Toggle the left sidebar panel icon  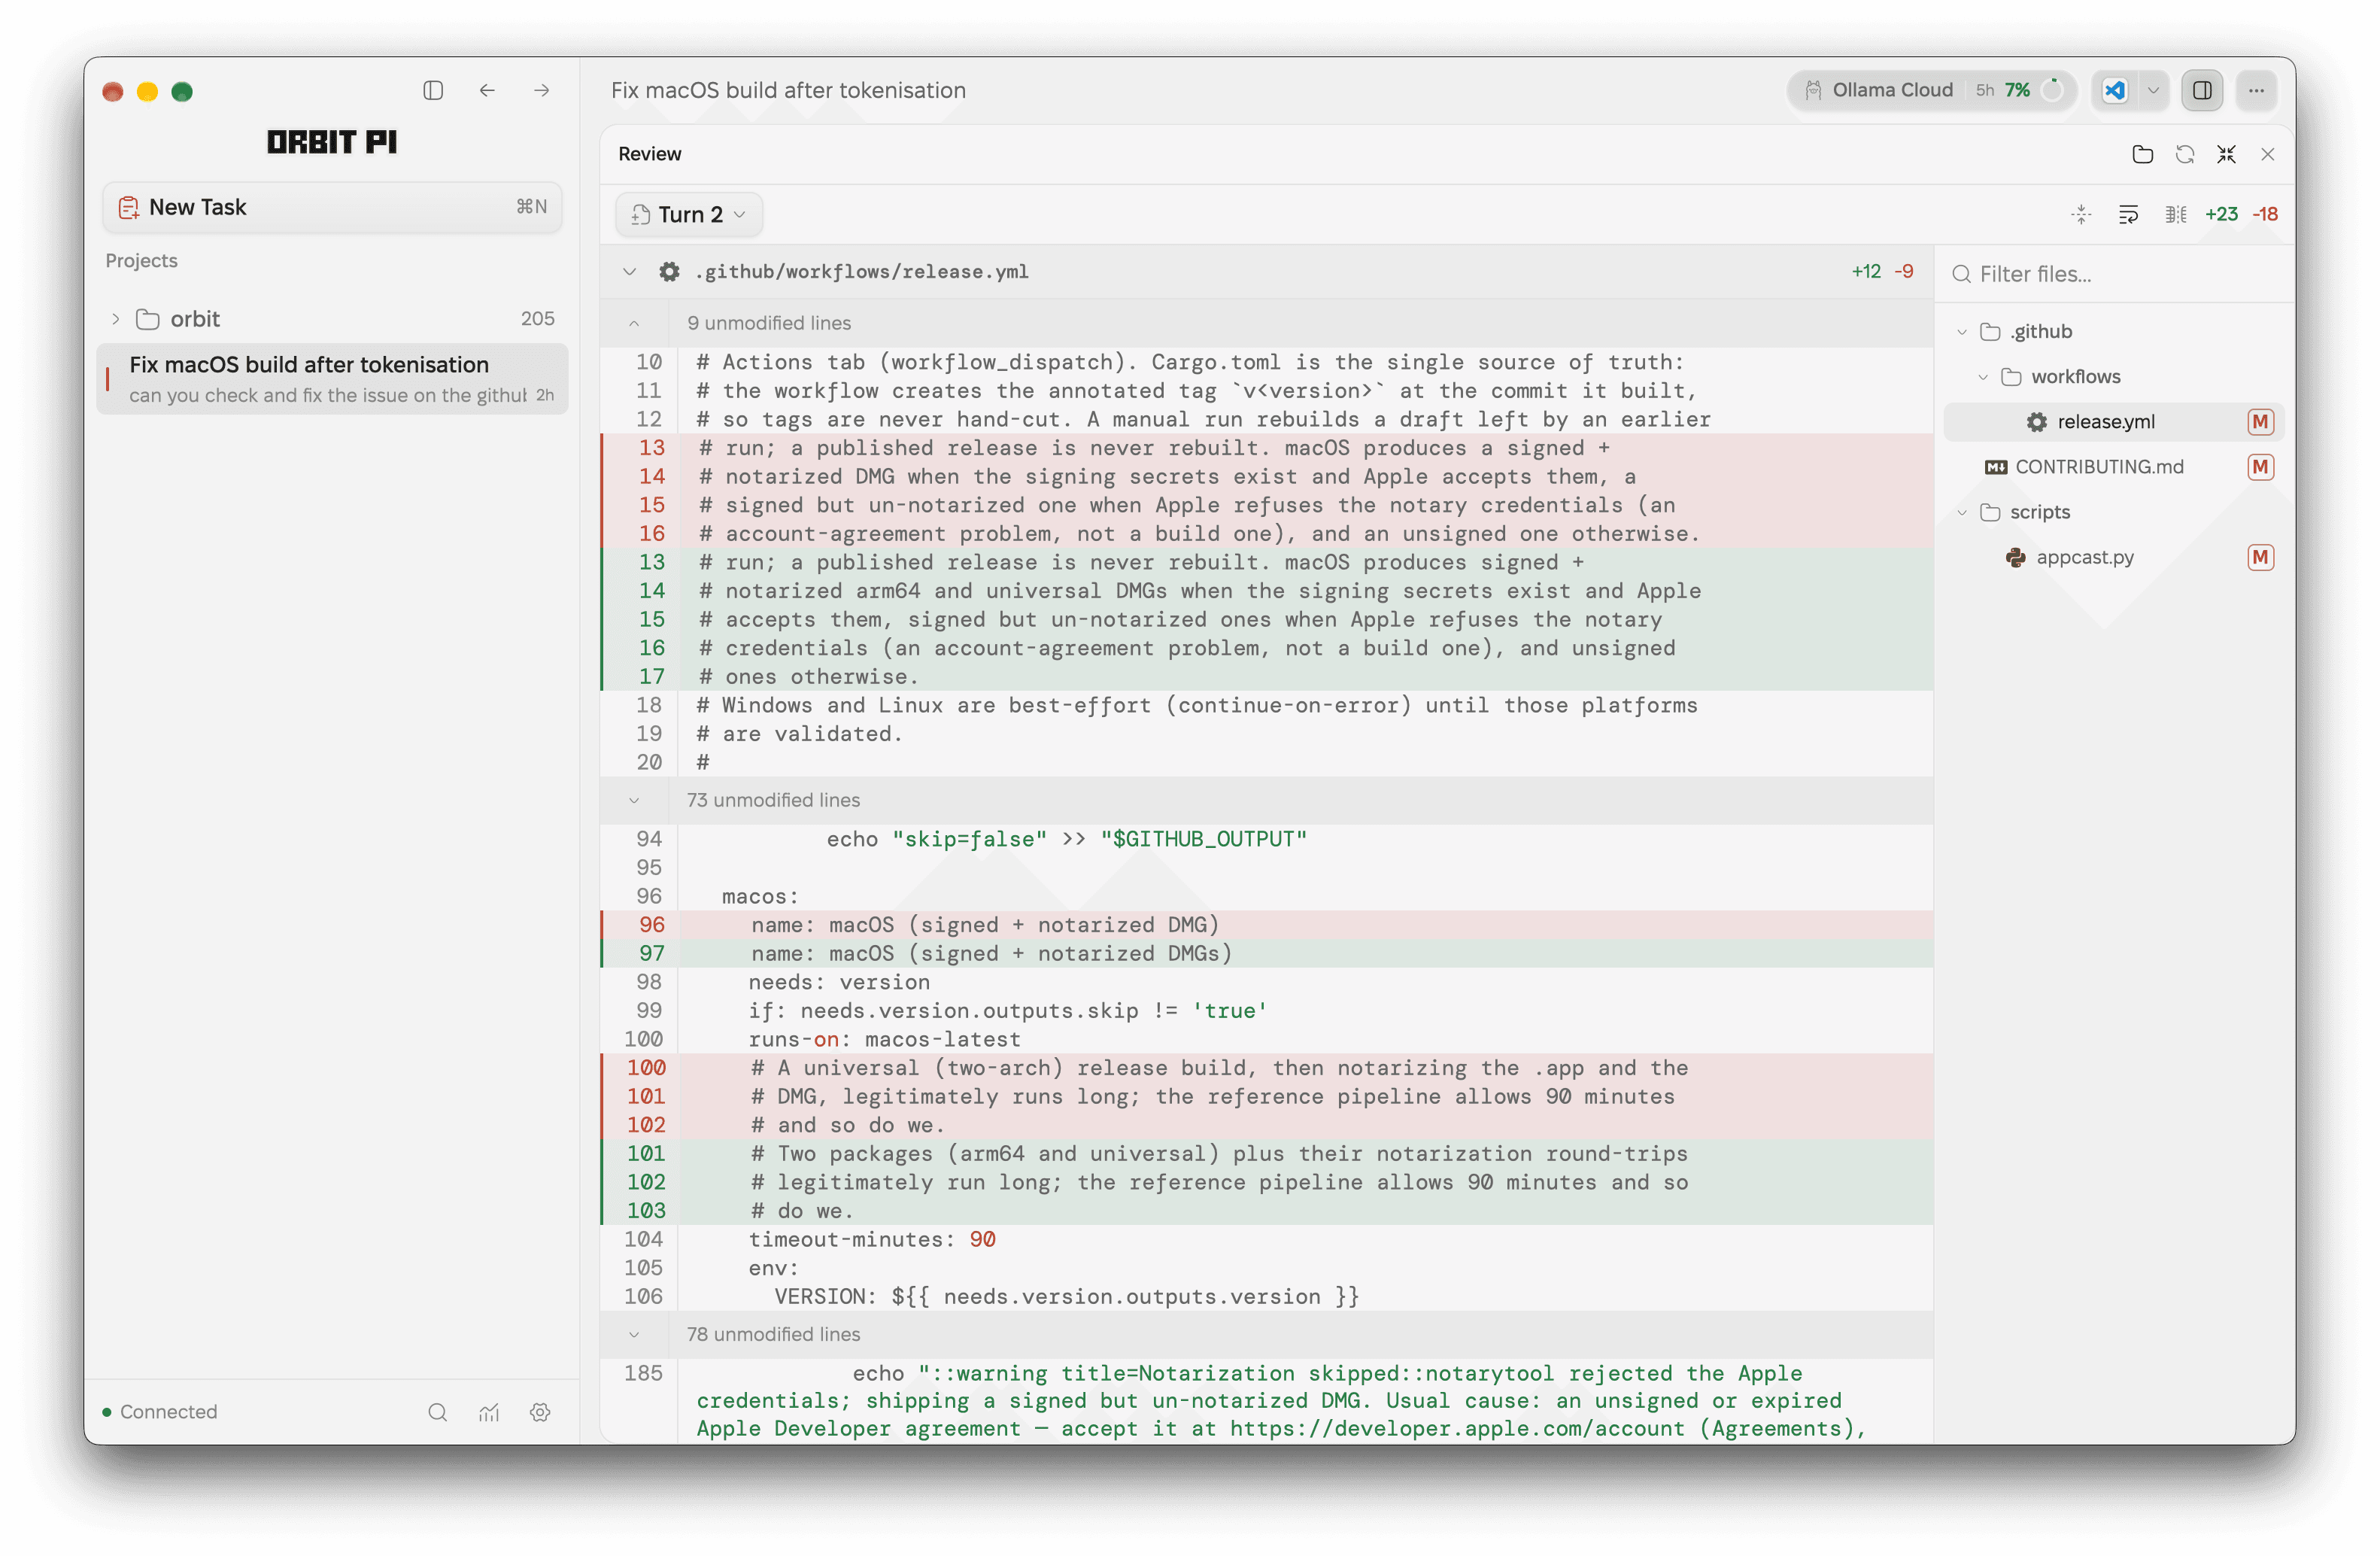[433, 90]
